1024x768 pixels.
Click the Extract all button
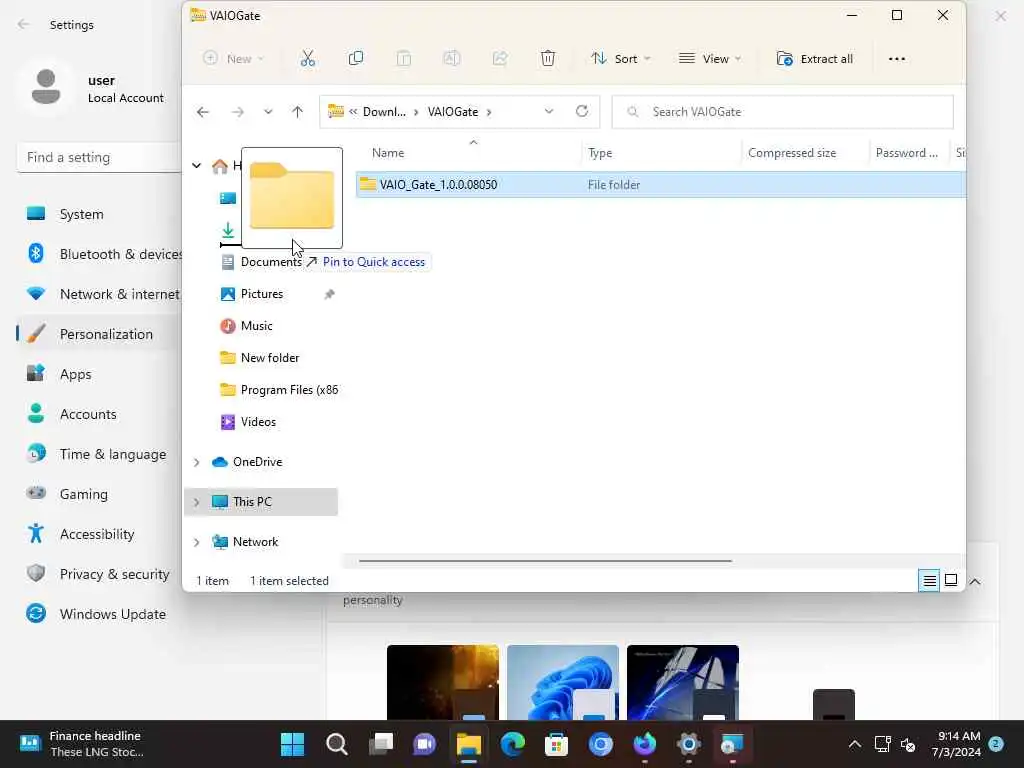tap(814, 59)
